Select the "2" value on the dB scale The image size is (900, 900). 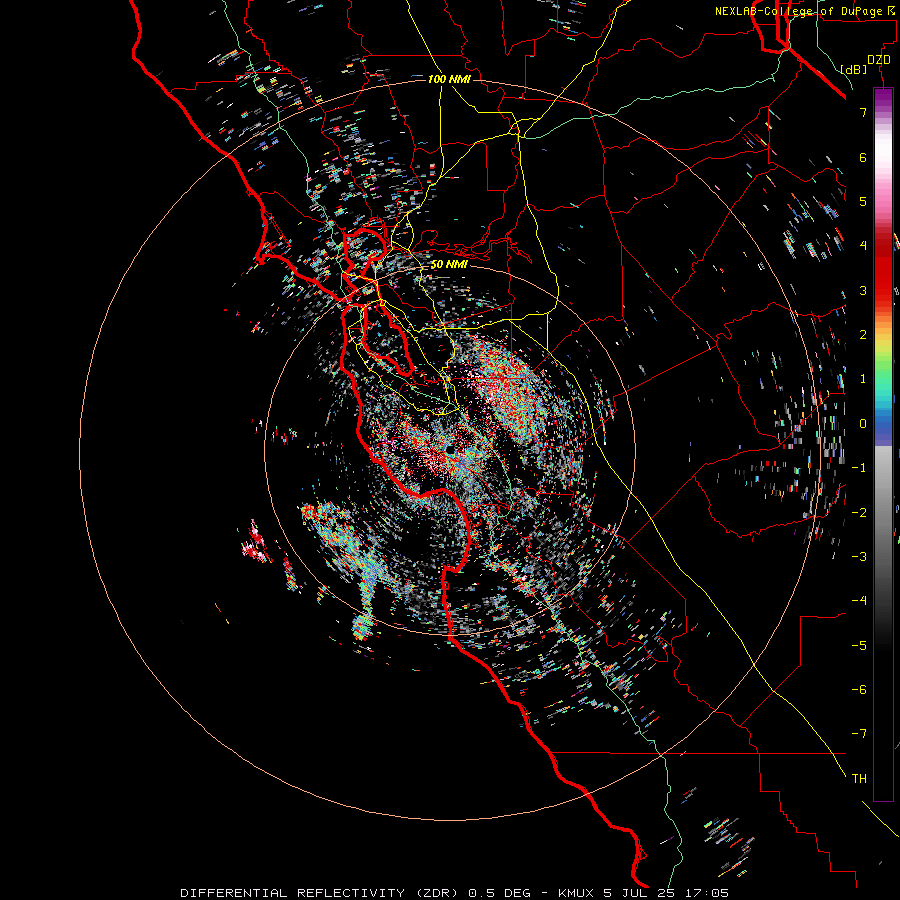863,335
